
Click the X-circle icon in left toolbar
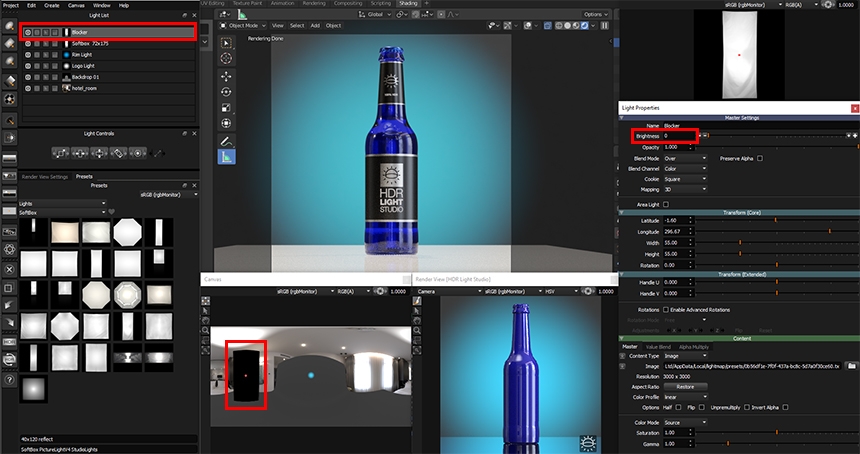pos(9,270)
